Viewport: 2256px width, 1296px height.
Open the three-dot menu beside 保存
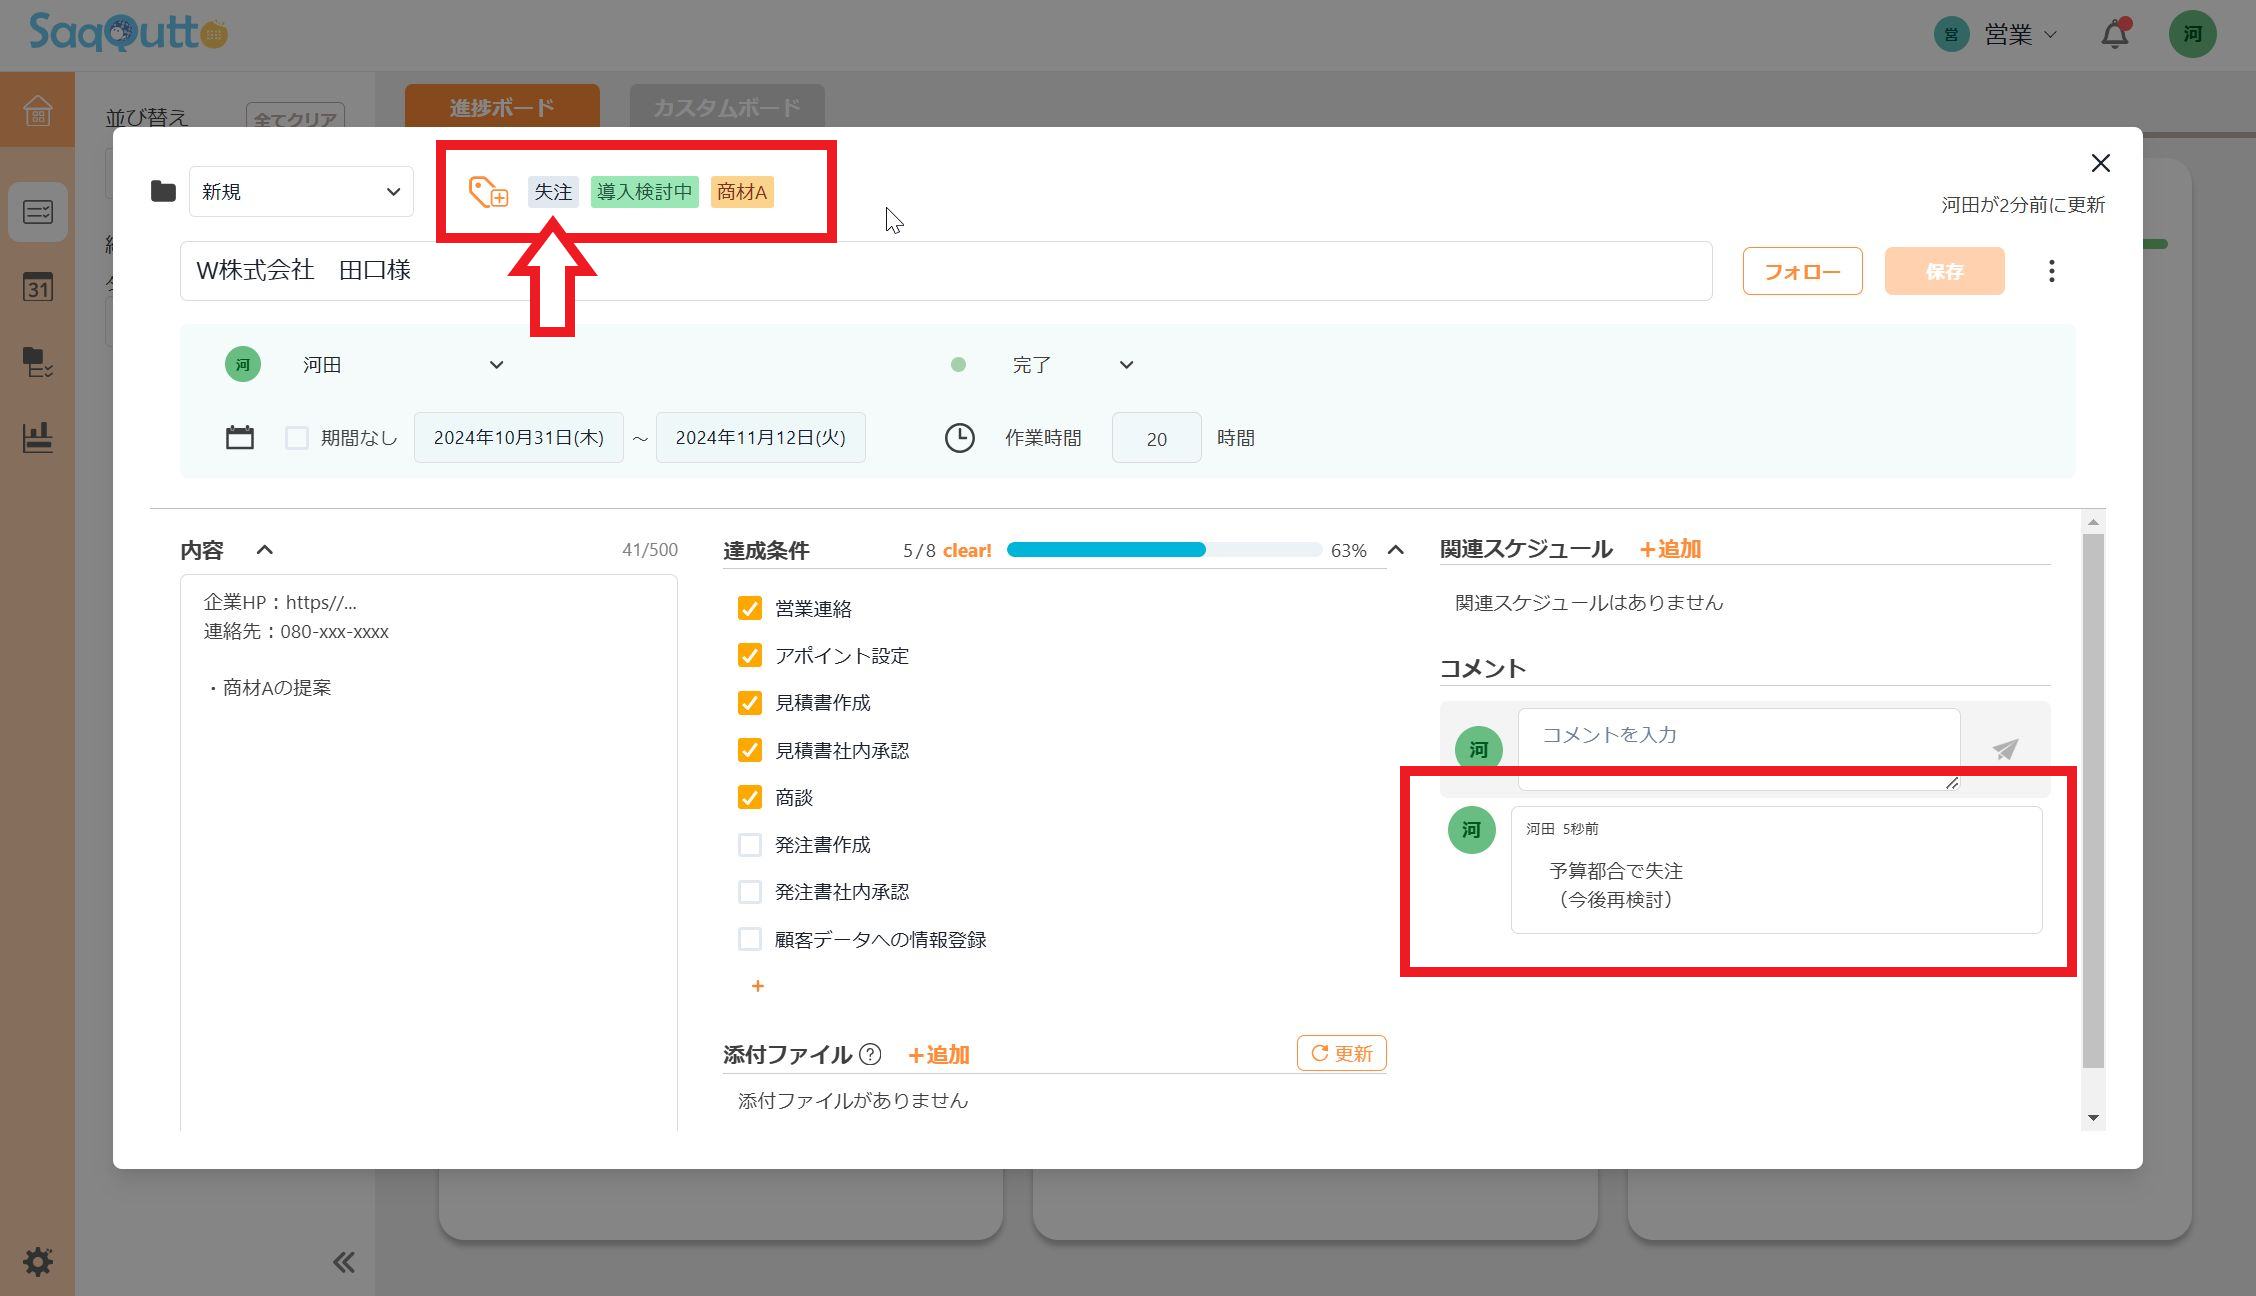pyautogui.click(x=2051, y=270)
